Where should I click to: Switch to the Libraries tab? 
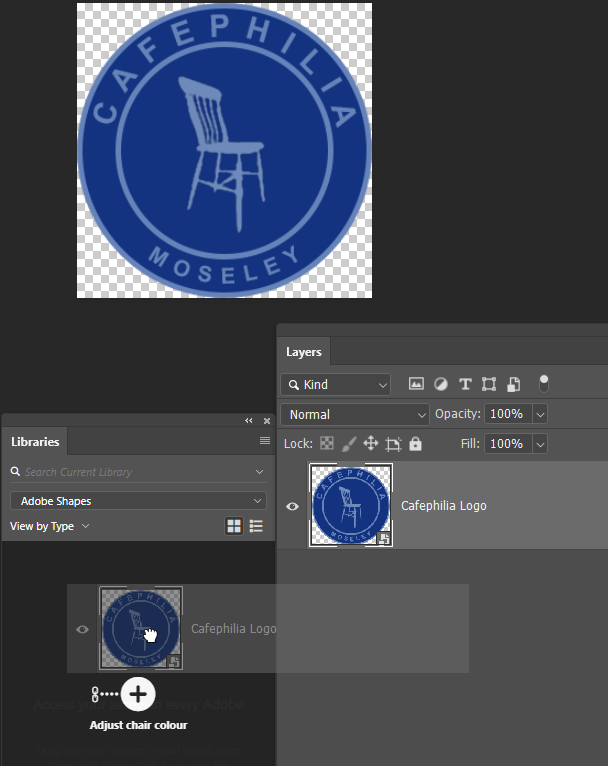click(x=35, y=442)
